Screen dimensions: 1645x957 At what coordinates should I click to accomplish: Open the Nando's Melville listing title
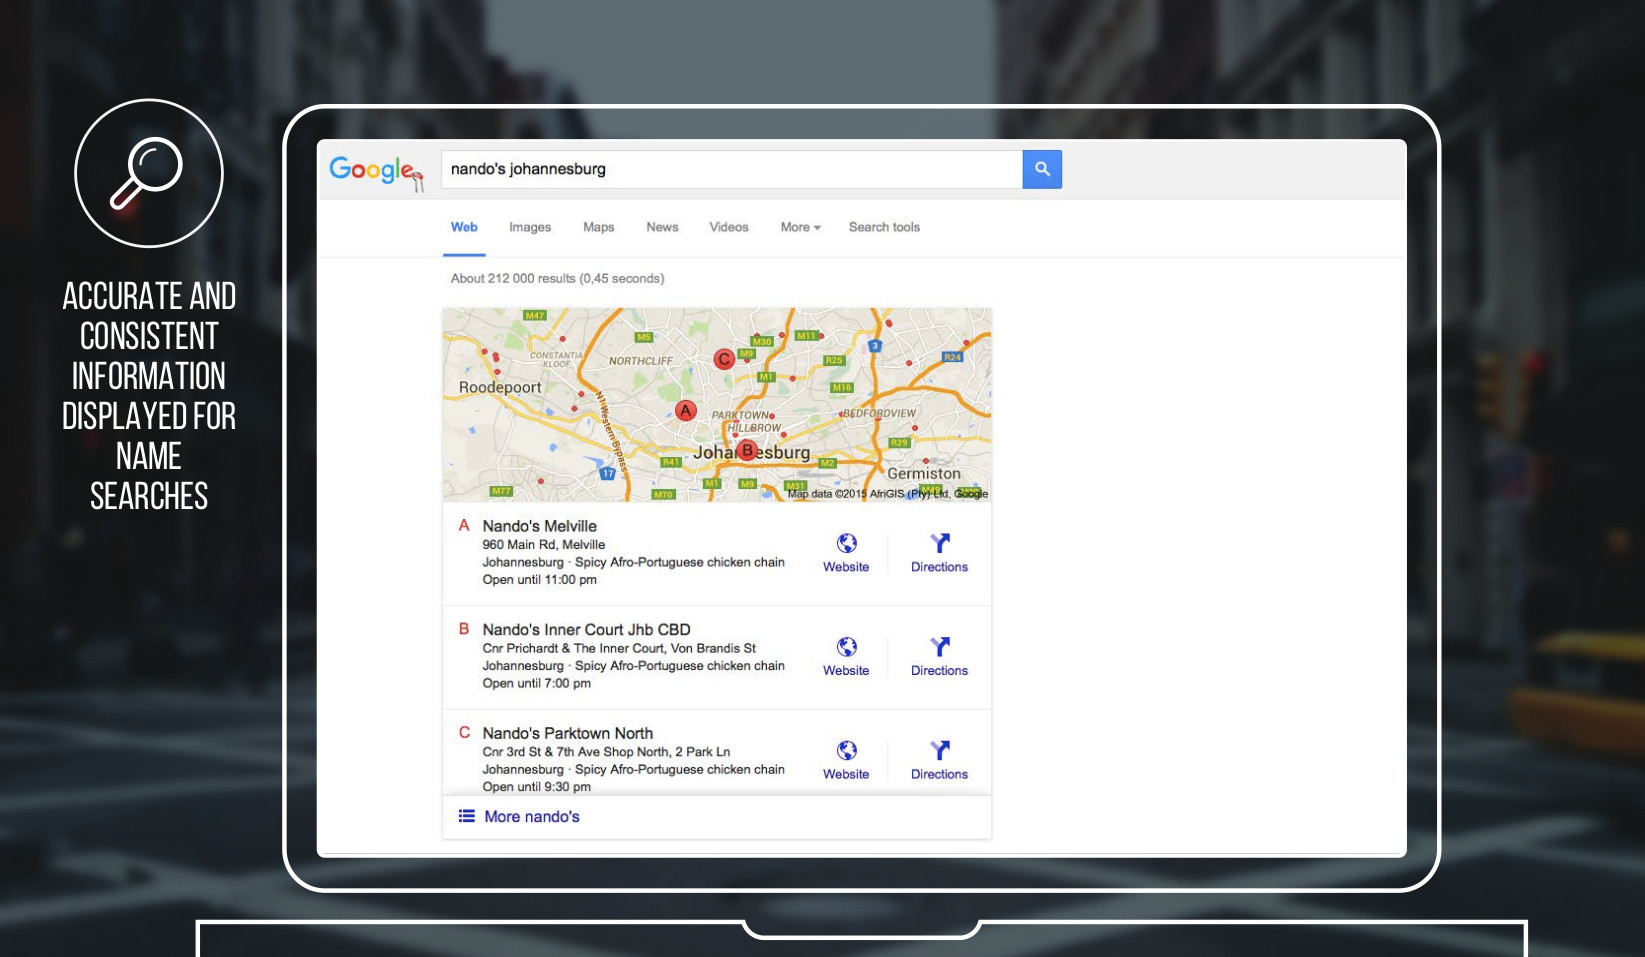pyautogui.click(x=539, y=526)
